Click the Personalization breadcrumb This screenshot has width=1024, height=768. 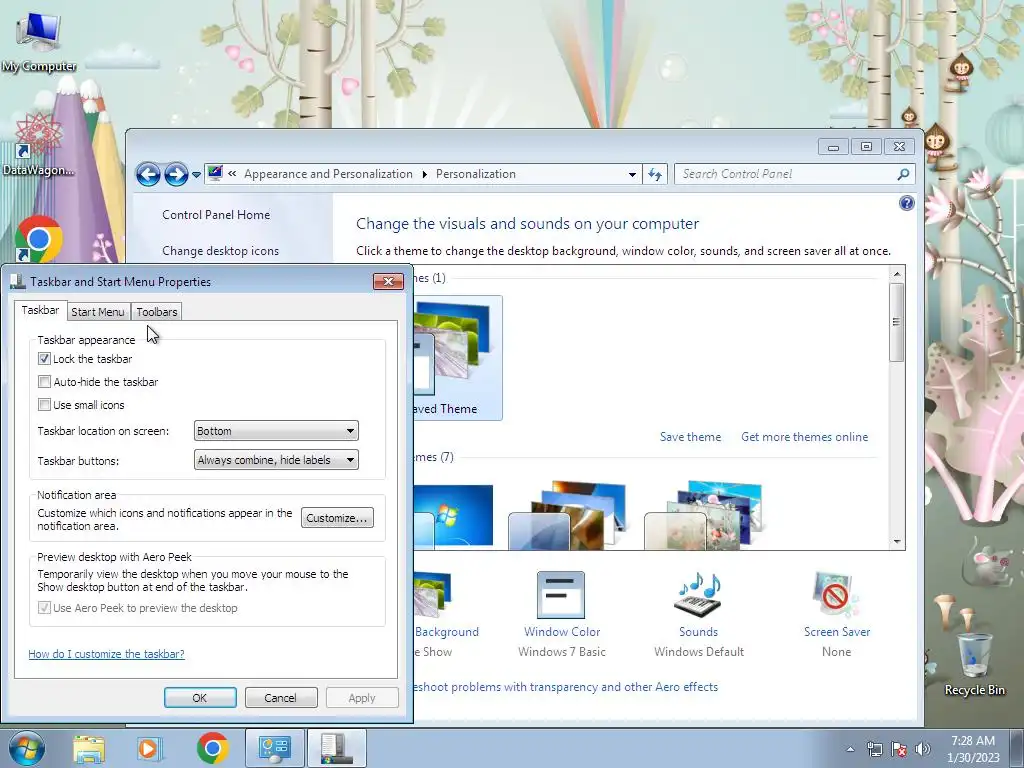coord(475,174)
